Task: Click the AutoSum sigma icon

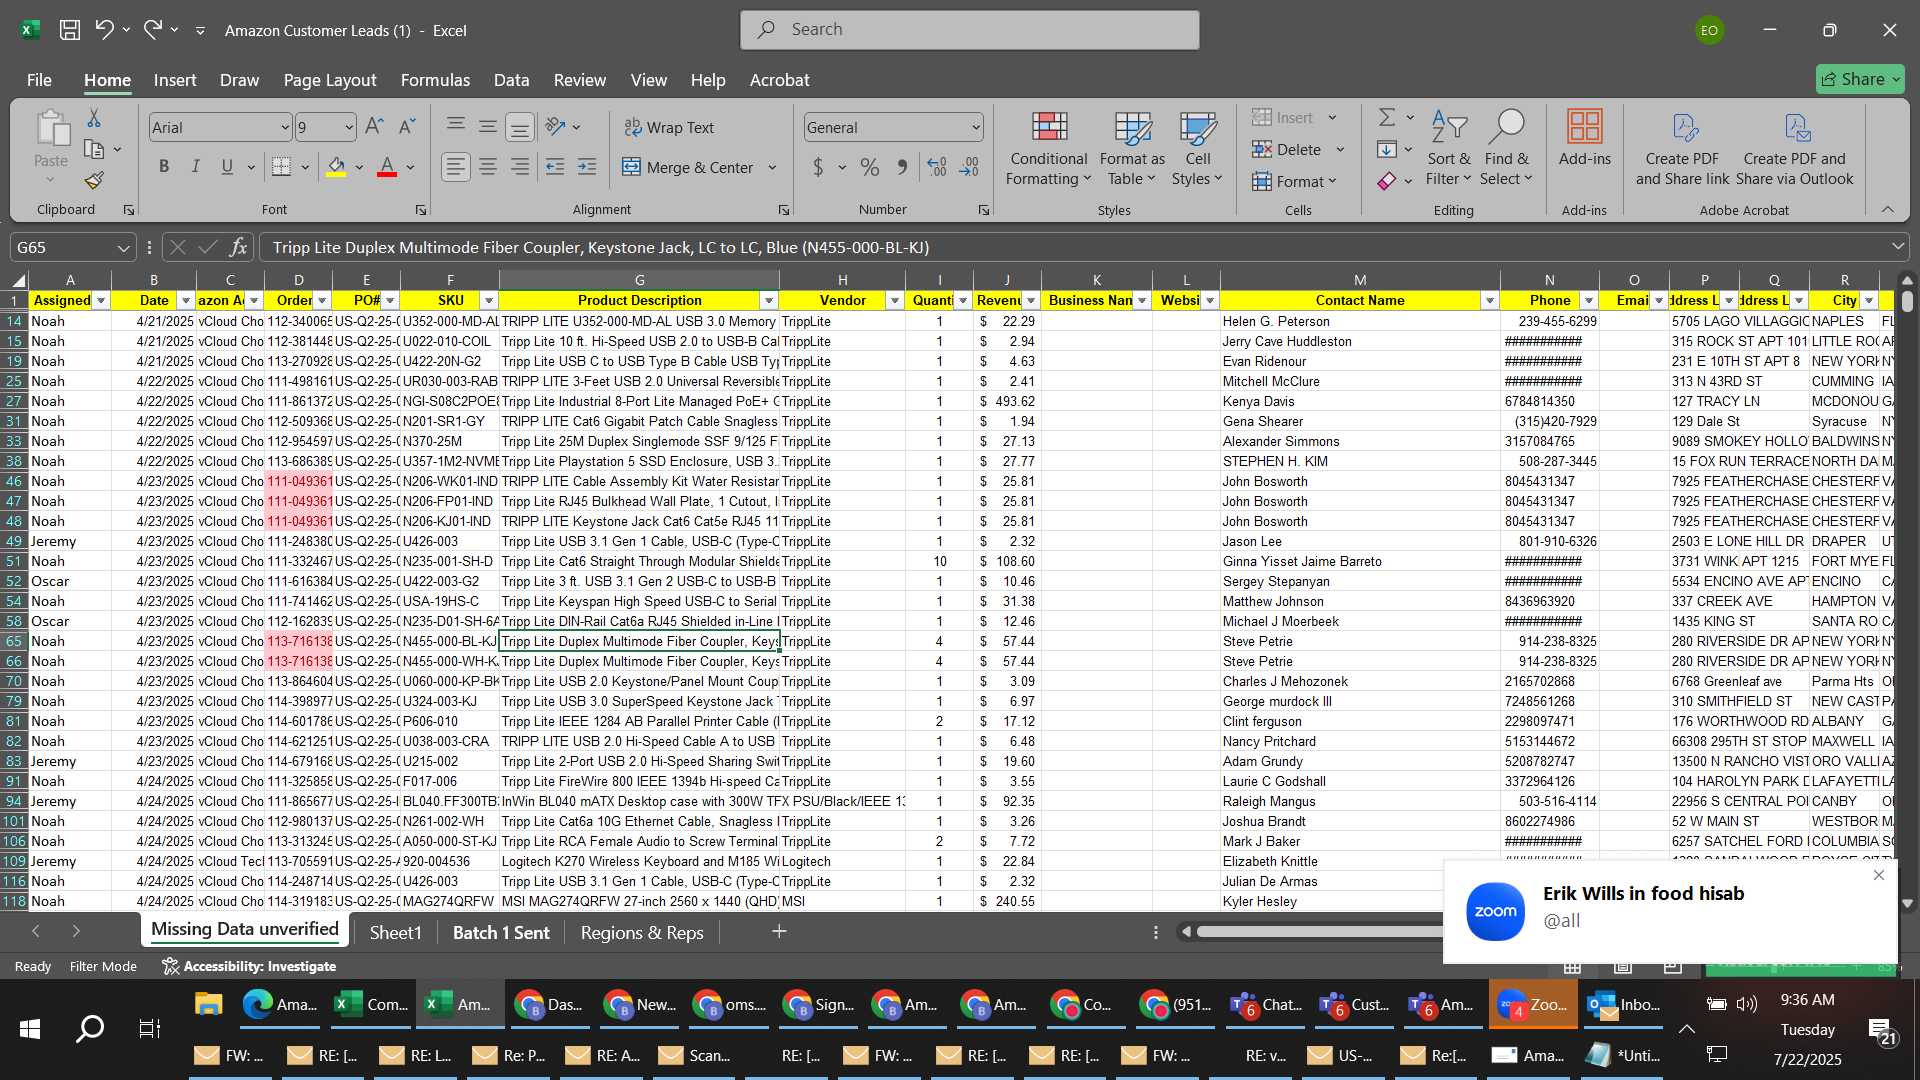Action: tap(1387, 118)
